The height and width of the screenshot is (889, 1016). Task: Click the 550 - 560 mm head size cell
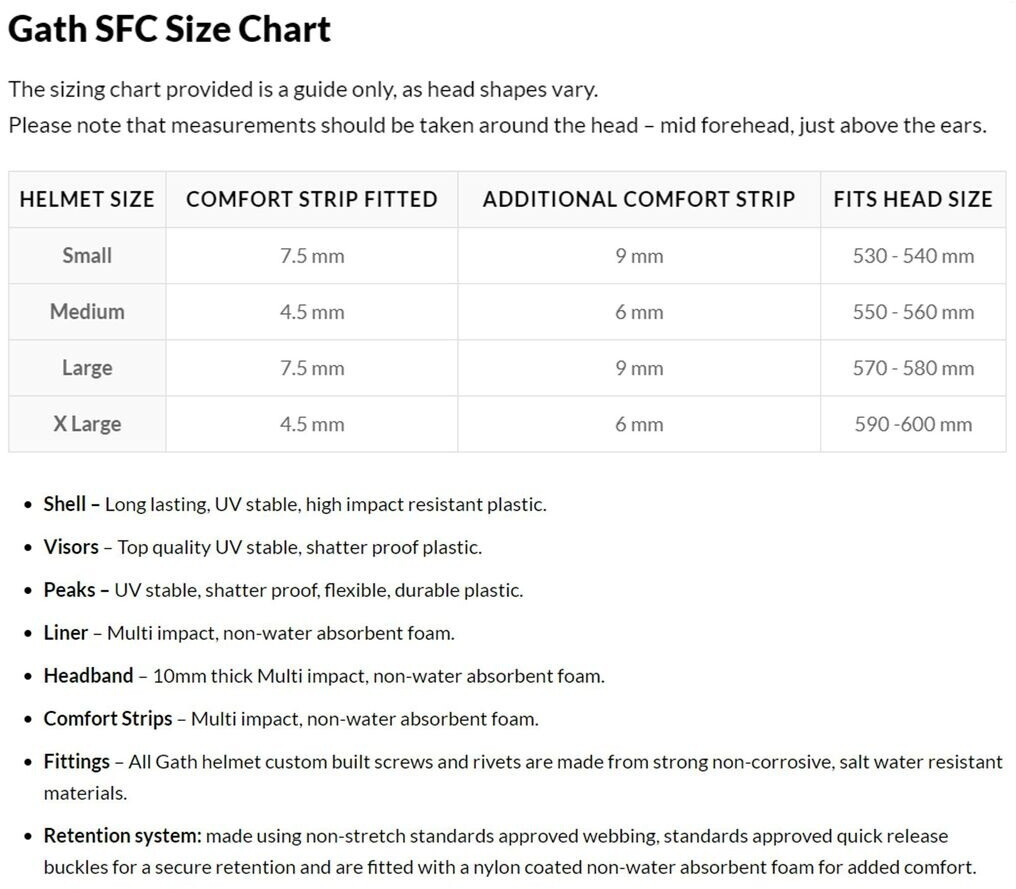point(913,312)
